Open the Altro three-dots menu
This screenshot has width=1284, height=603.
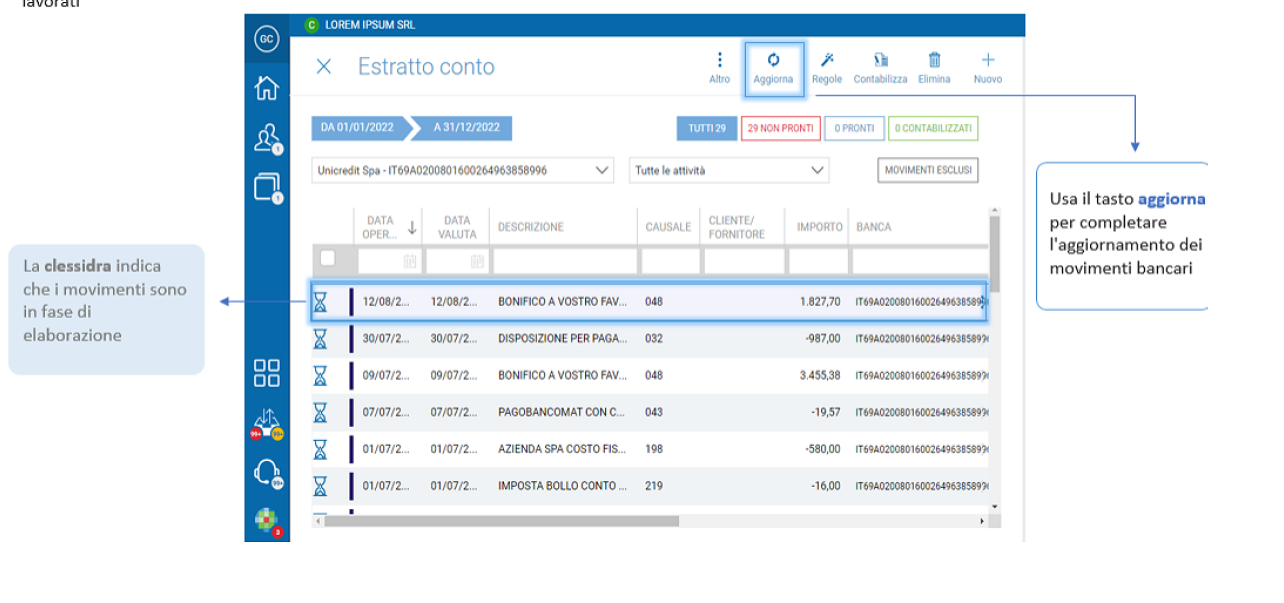click(719, 60)
